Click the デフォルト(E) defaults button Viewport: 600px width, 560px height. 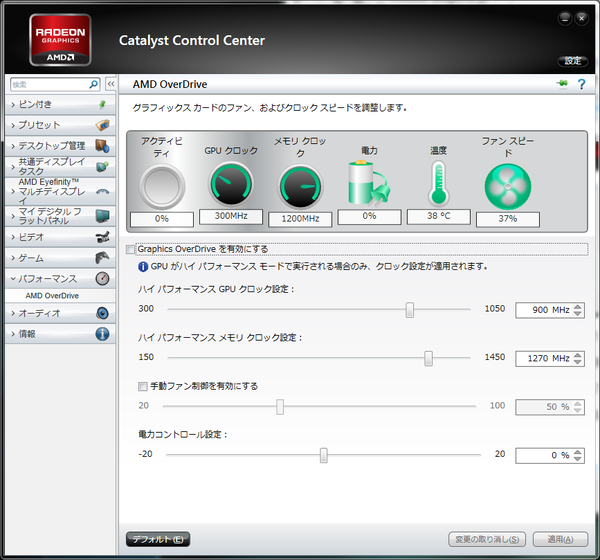tap(158, 539)
